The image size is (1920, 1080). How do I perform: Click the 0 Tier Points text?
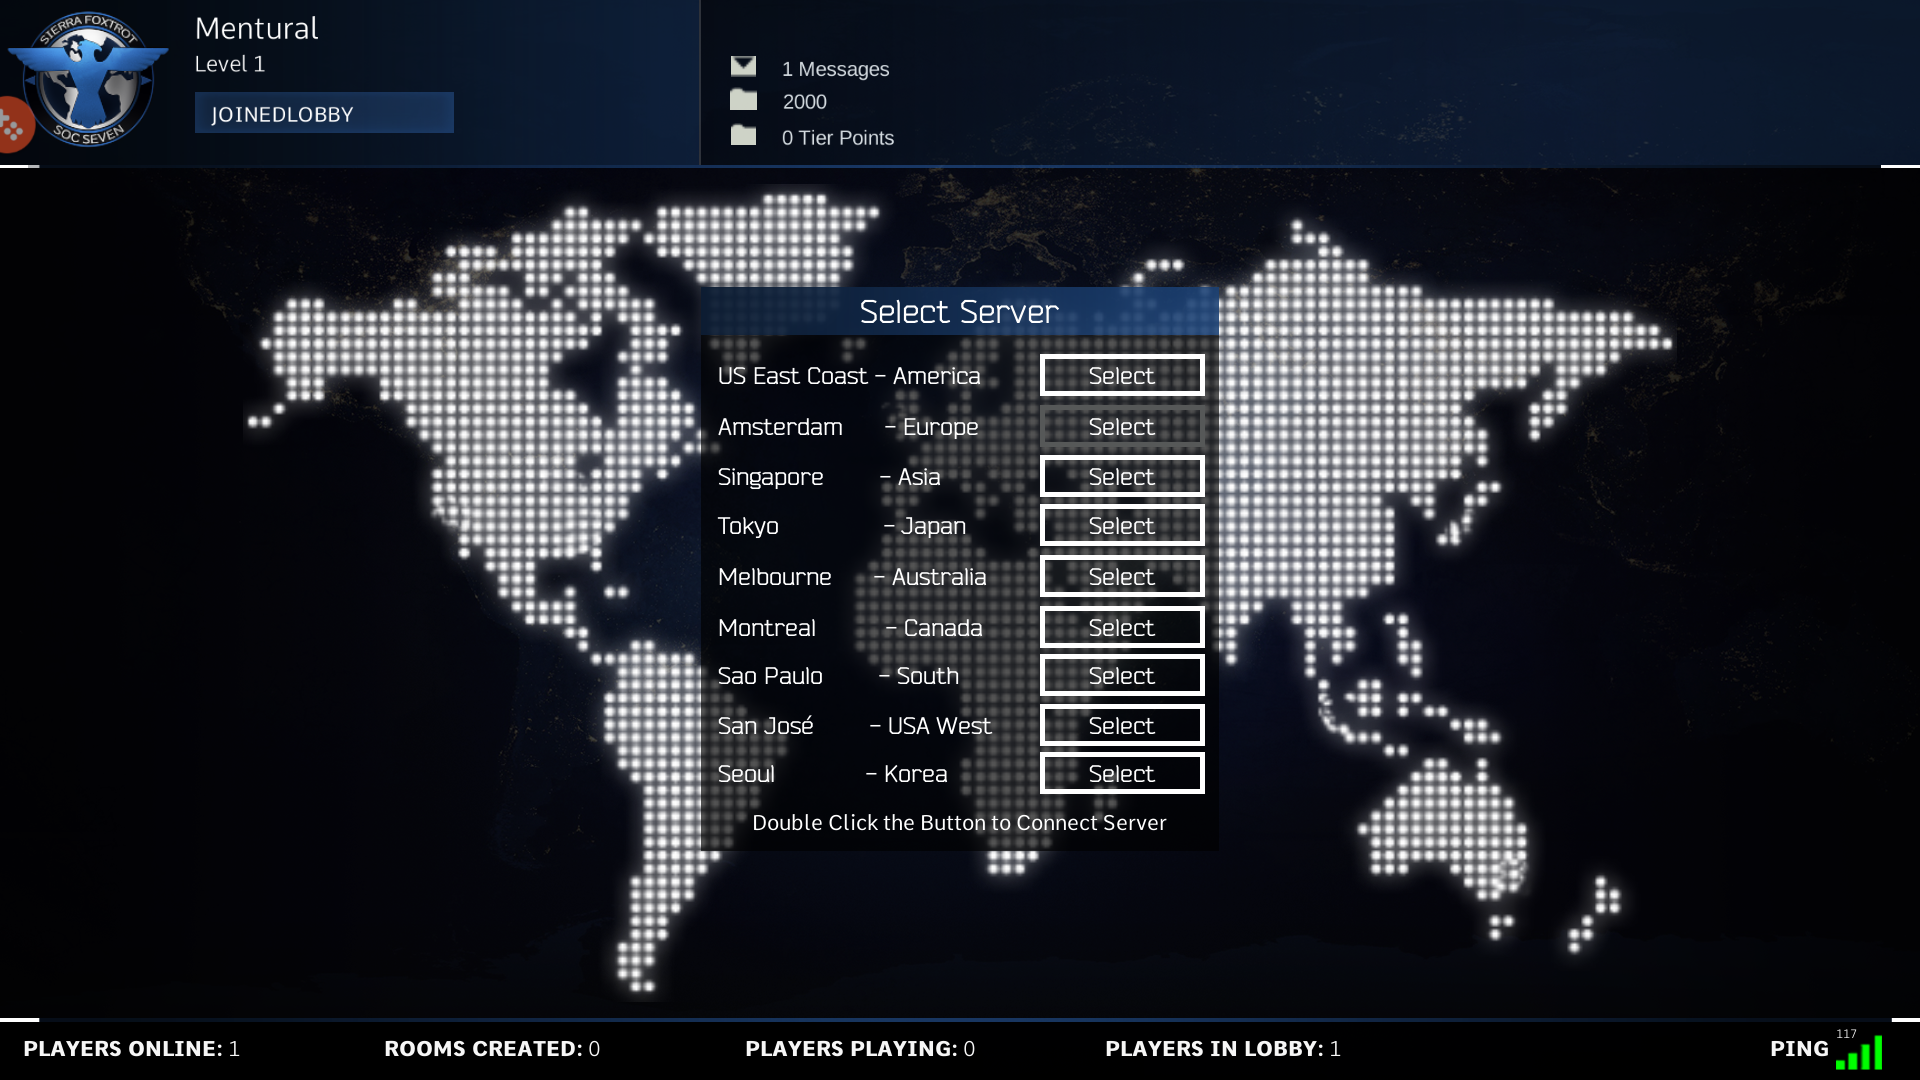click(x=837, y=138)
